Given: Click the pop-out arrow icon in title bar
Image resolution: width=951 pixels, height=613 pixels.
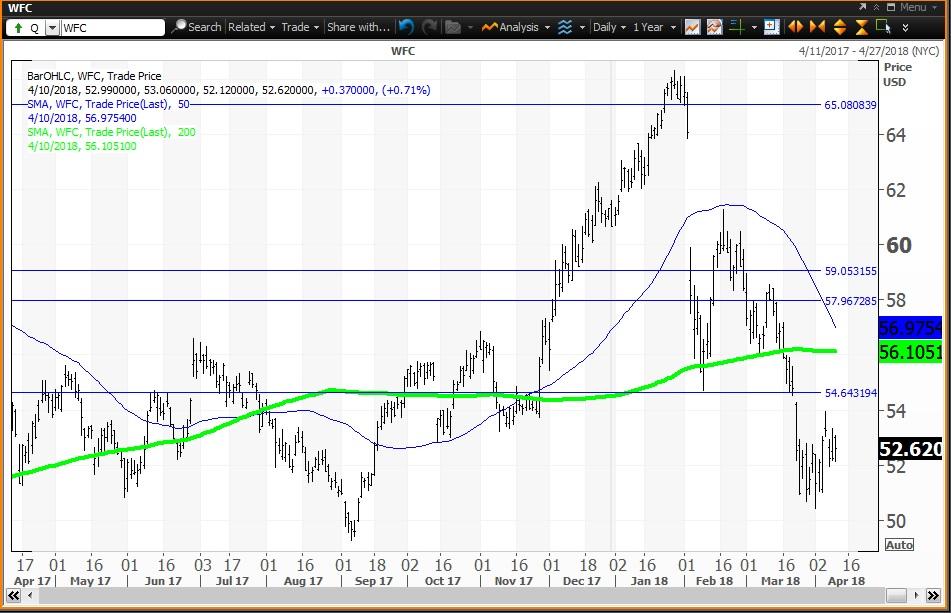Looking at the screenshot, I should (862, 7).
